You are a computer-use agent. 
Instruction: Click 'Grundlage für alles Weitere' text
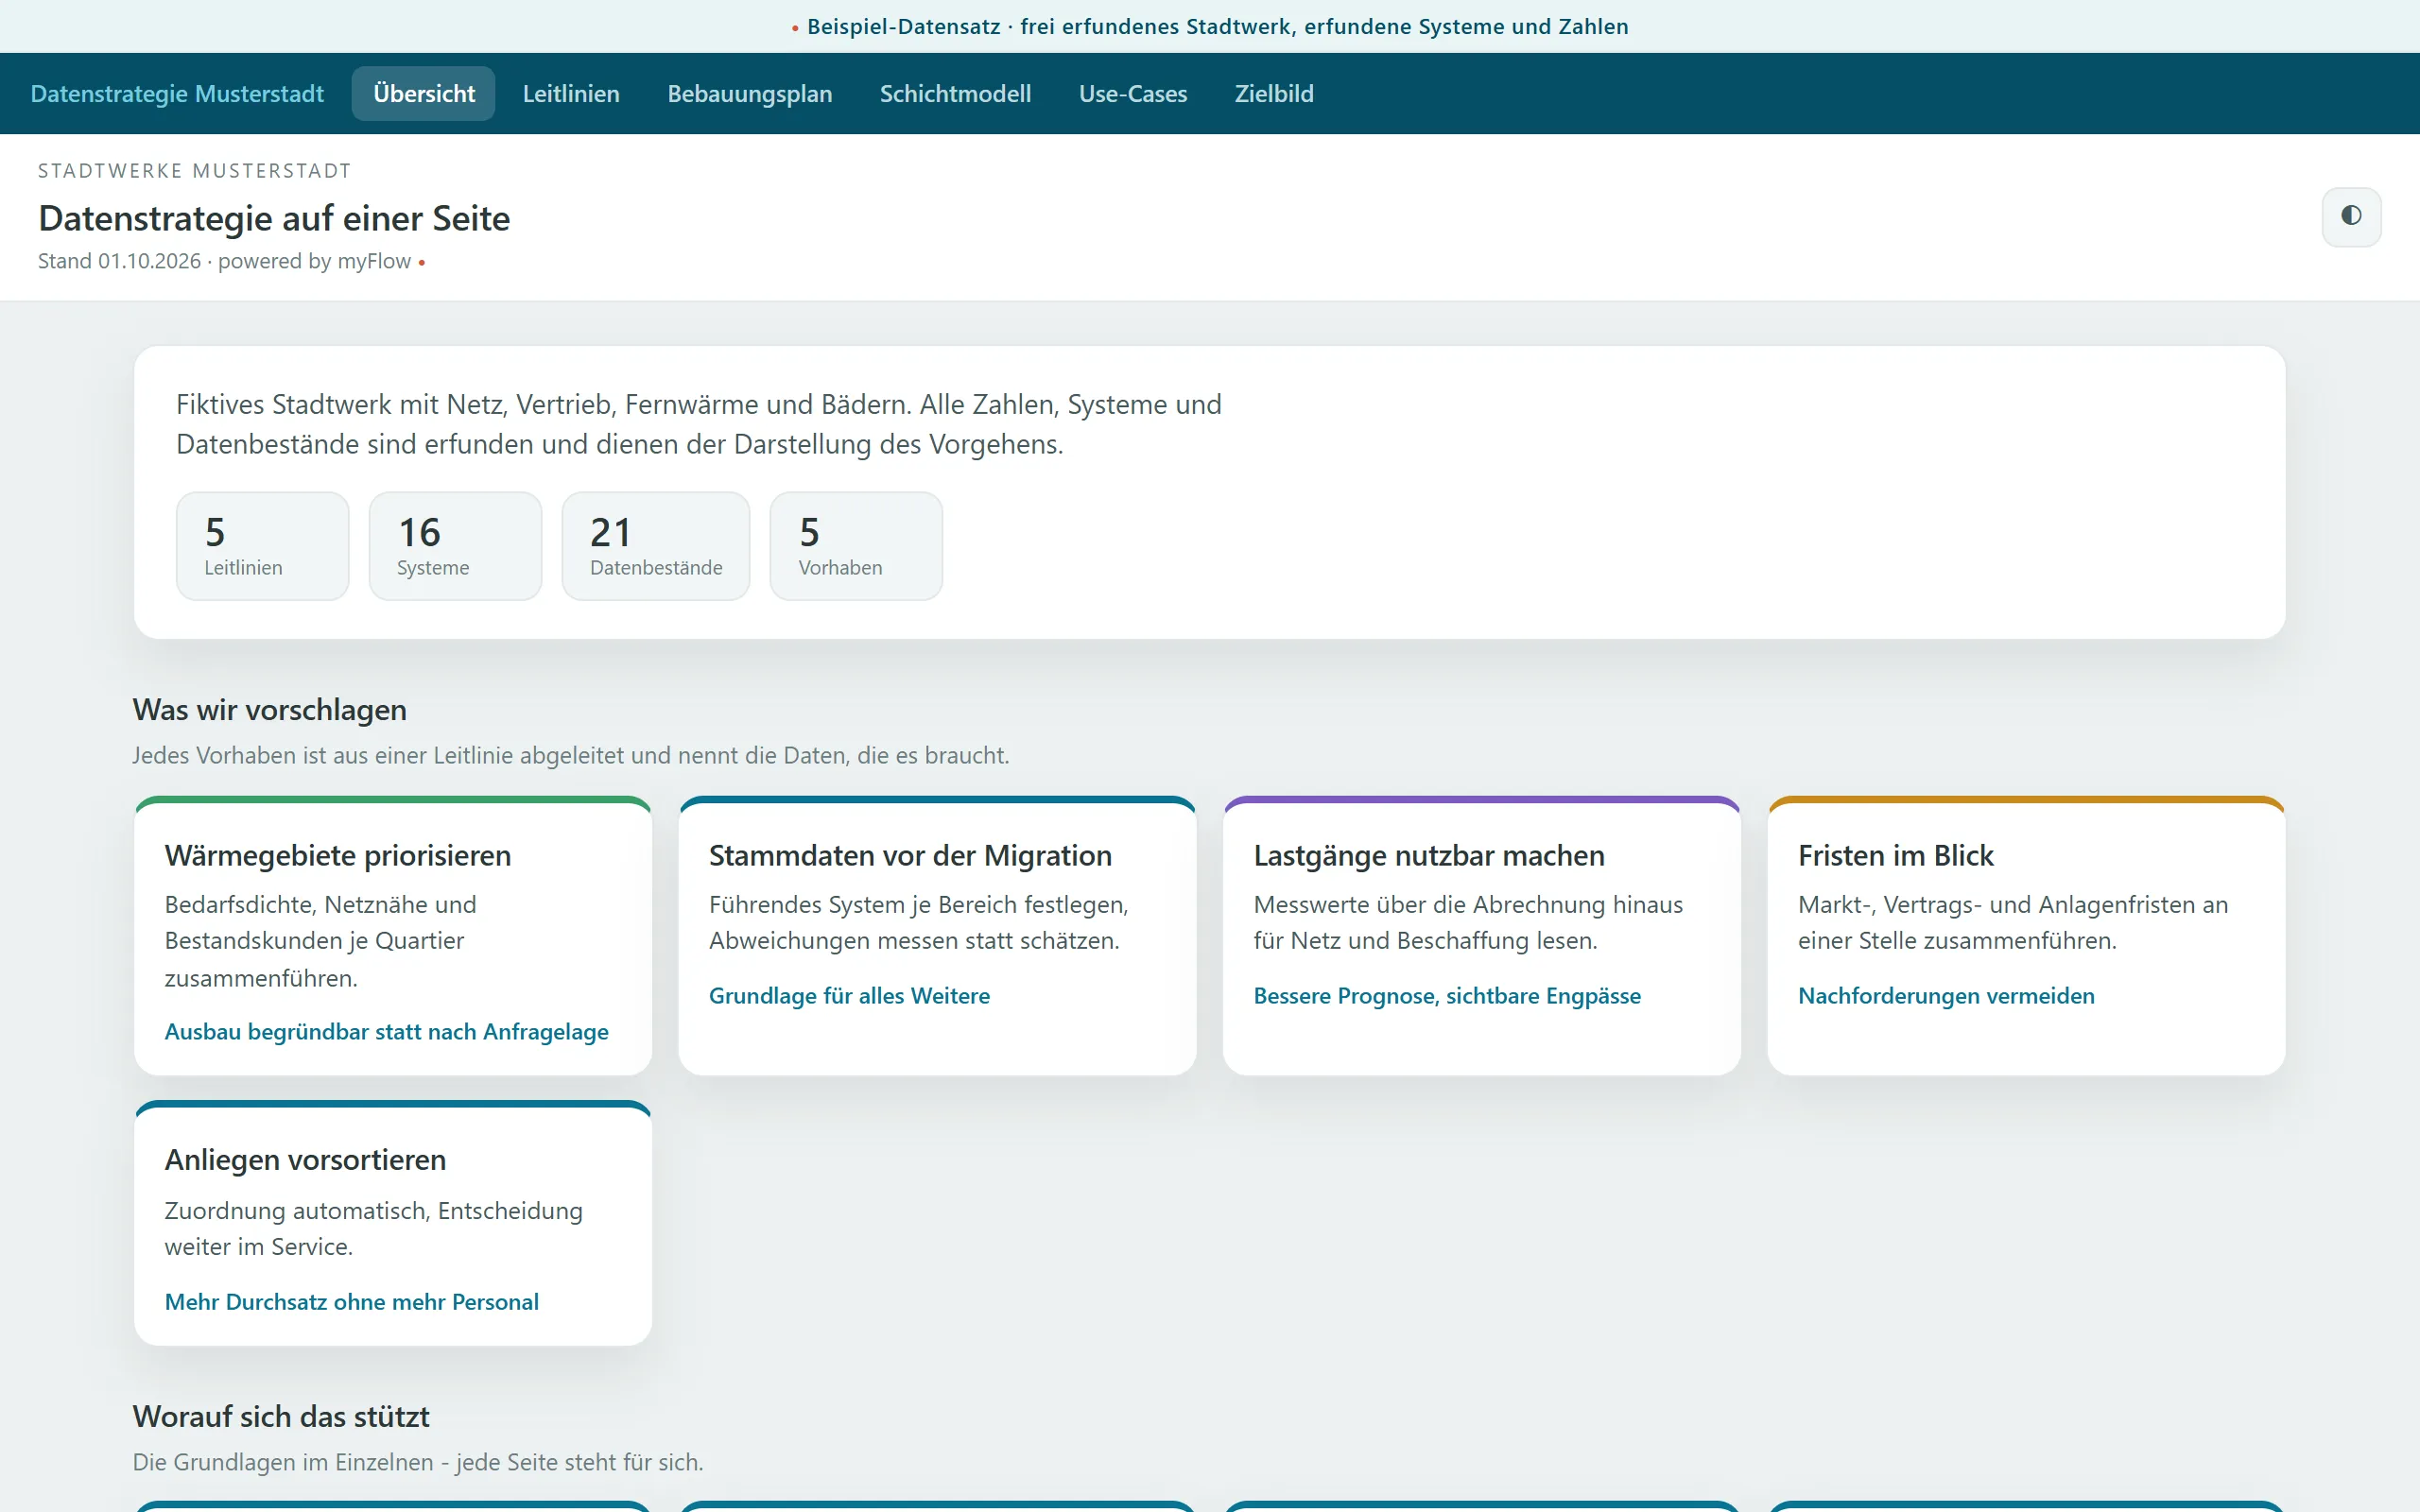click(x=849, y=996)
